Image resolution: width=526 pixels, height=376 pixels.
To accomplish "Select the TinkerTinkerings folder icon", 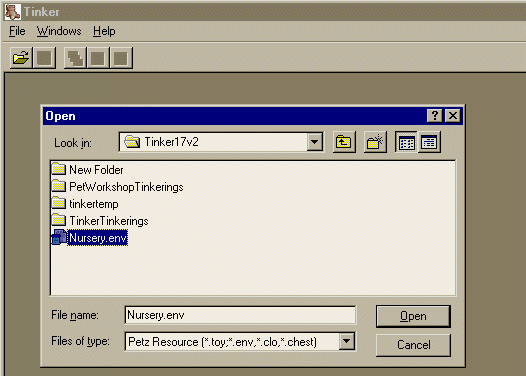I will (x=59, y=220).
